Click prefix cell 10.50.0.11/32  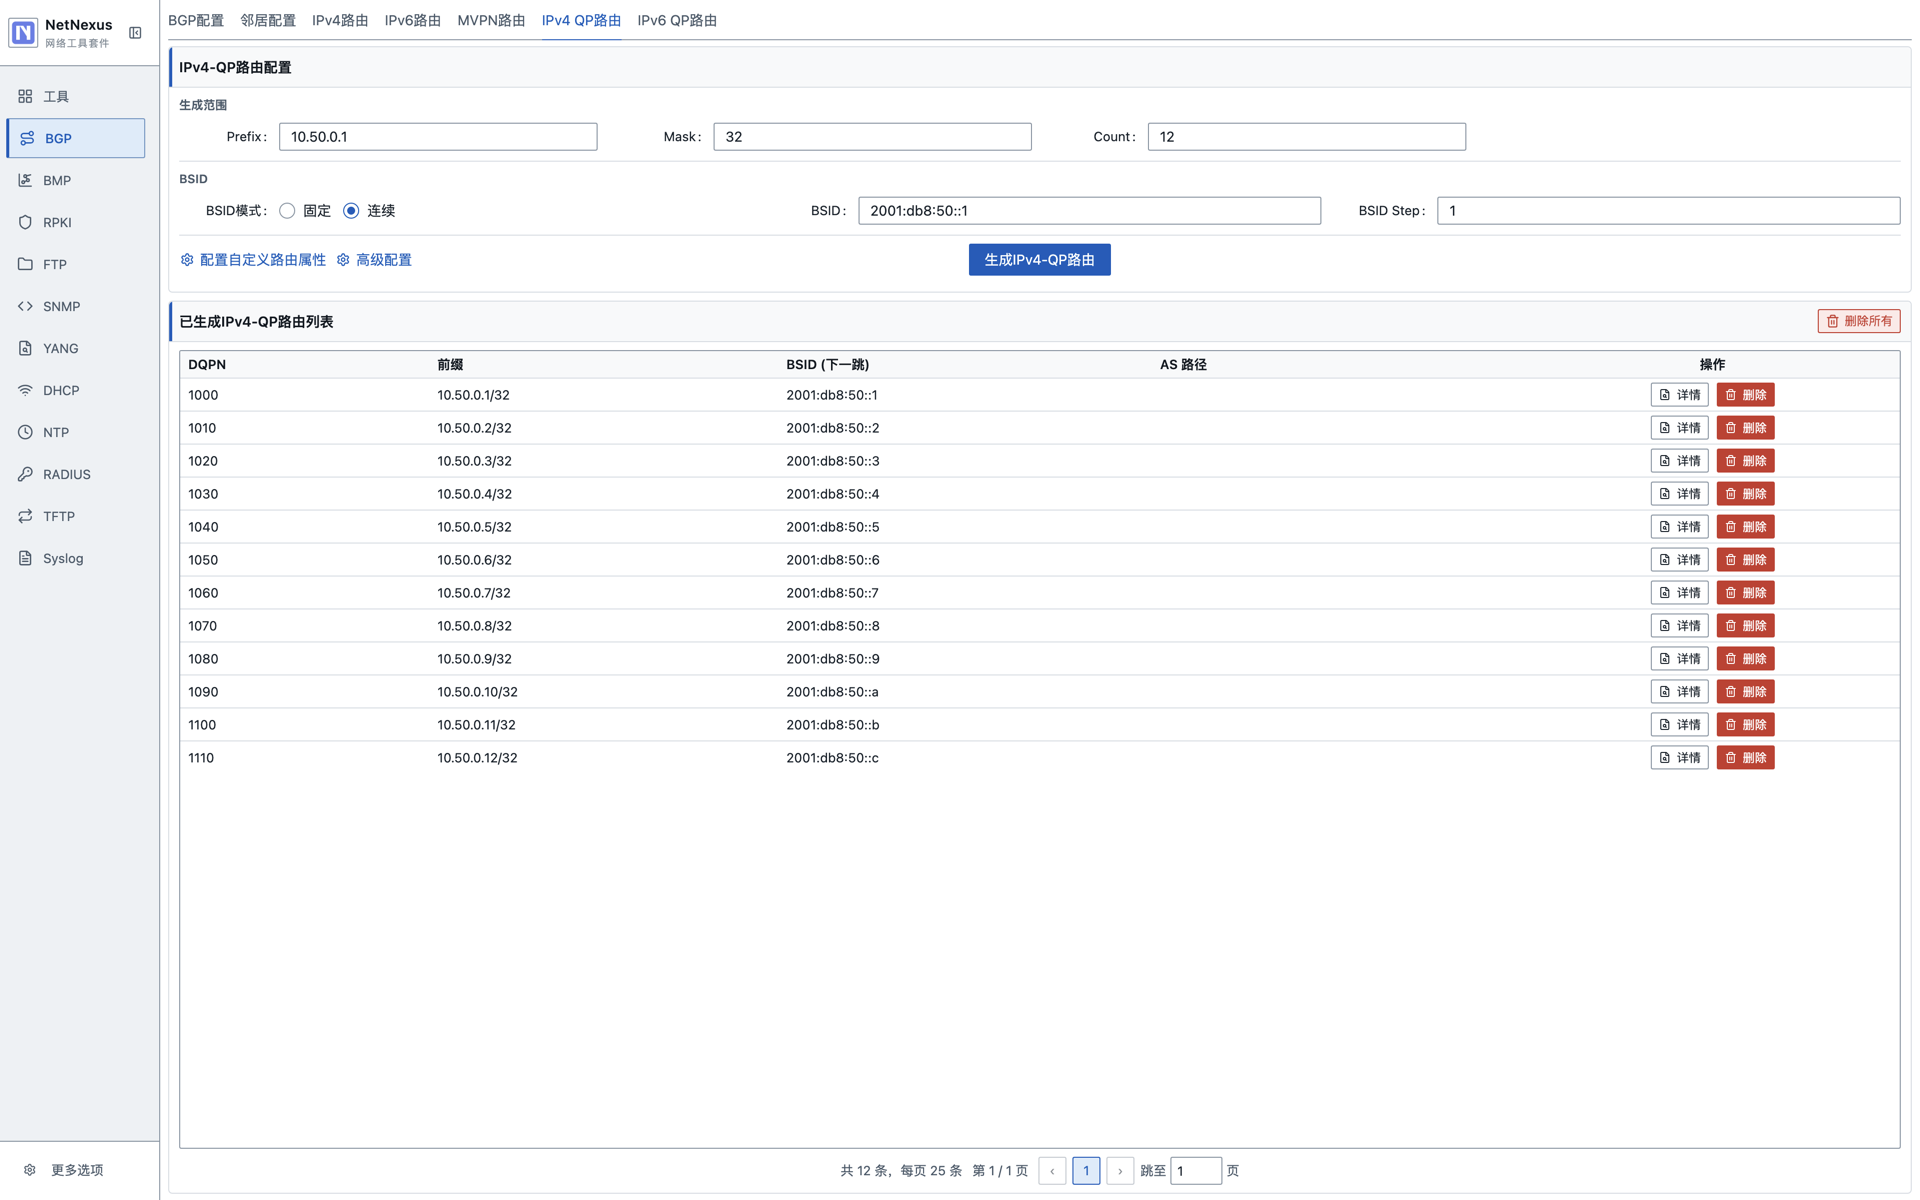(x=476, y=725)
